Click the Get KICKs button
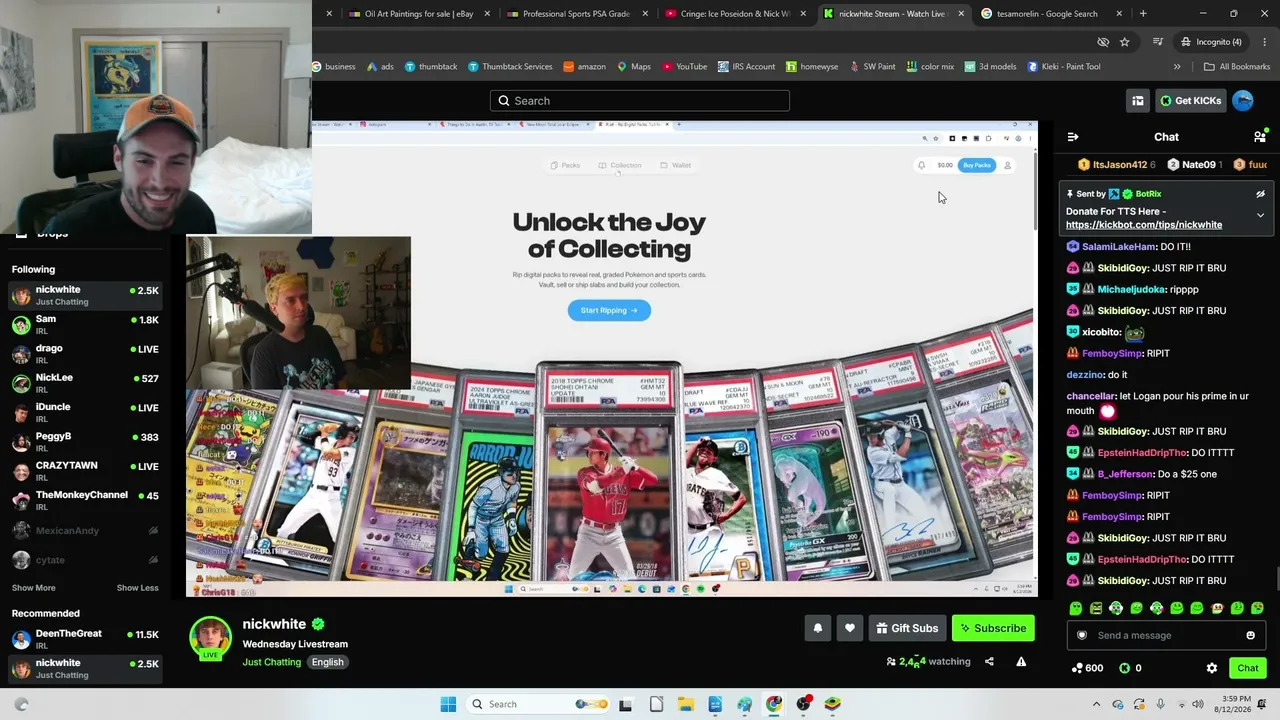This screenshot has height=720, width=1280. pos(1191,101)
